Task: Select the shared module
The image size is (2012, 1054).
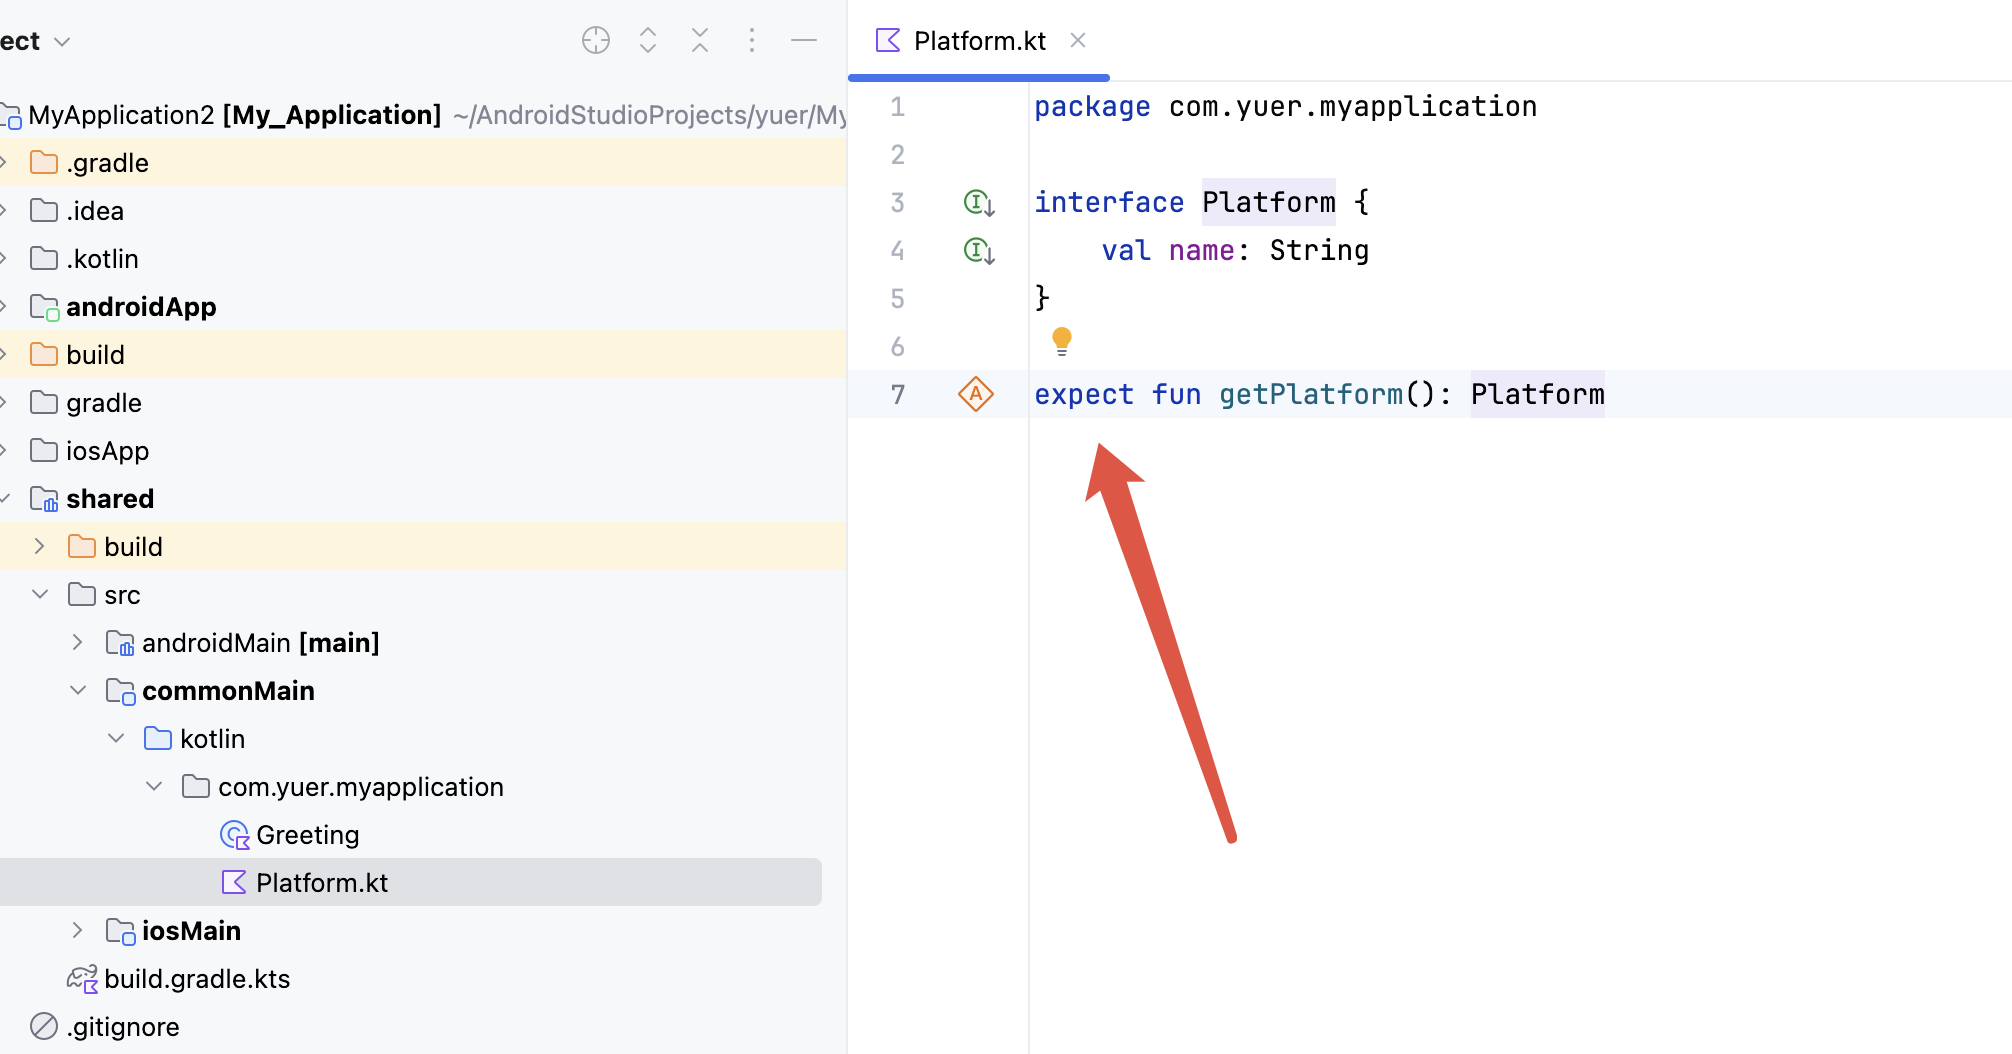Action: click(x=423, y=498)
